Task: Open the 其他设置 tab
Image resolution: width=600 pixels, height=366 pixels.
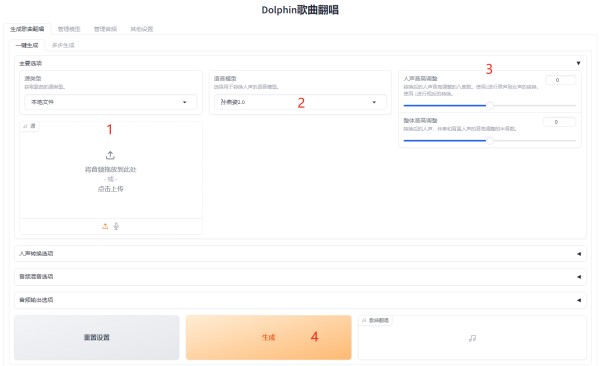Action: pos(142,29)
